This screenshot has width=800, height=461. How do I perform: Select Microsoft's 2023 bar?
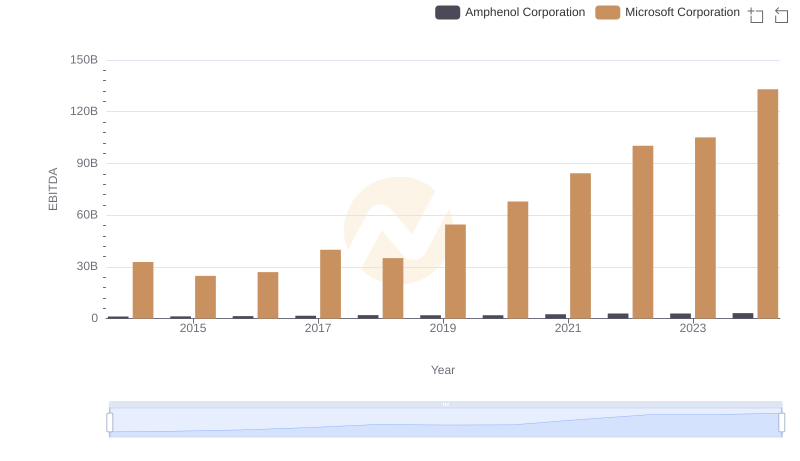pyautogui.click(x=705, y=228)
